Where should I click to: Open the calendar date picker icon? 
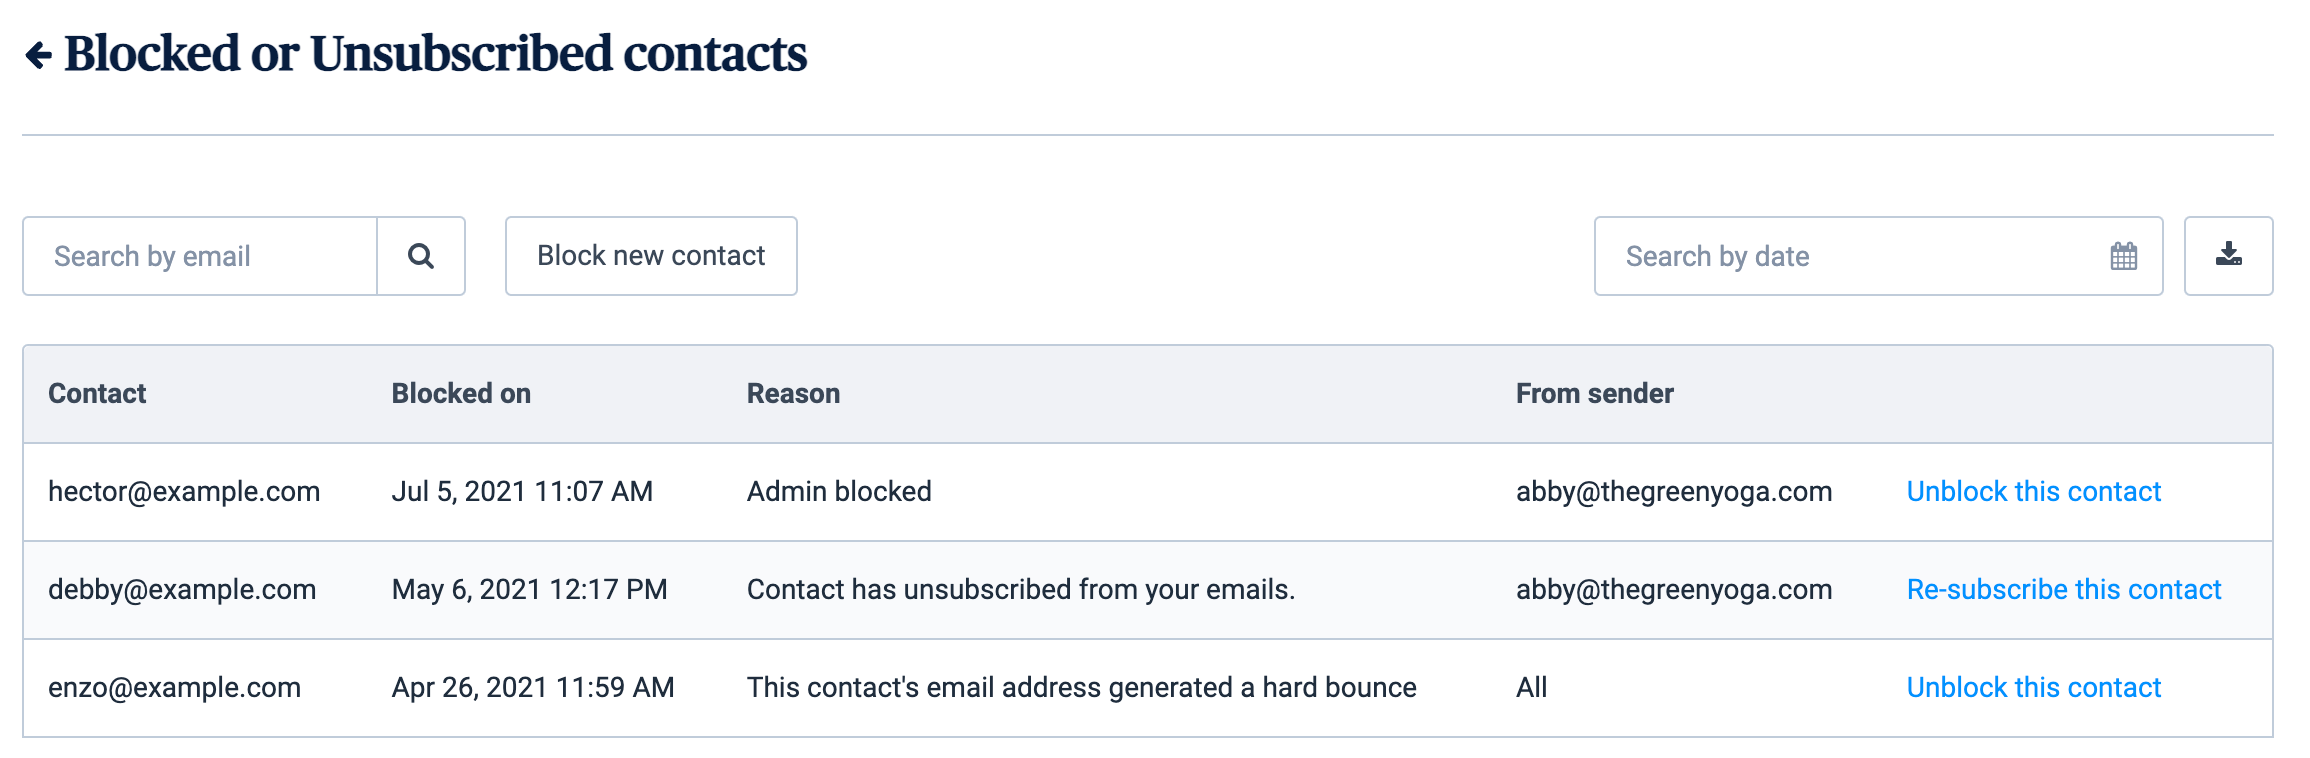point(2123,257)
